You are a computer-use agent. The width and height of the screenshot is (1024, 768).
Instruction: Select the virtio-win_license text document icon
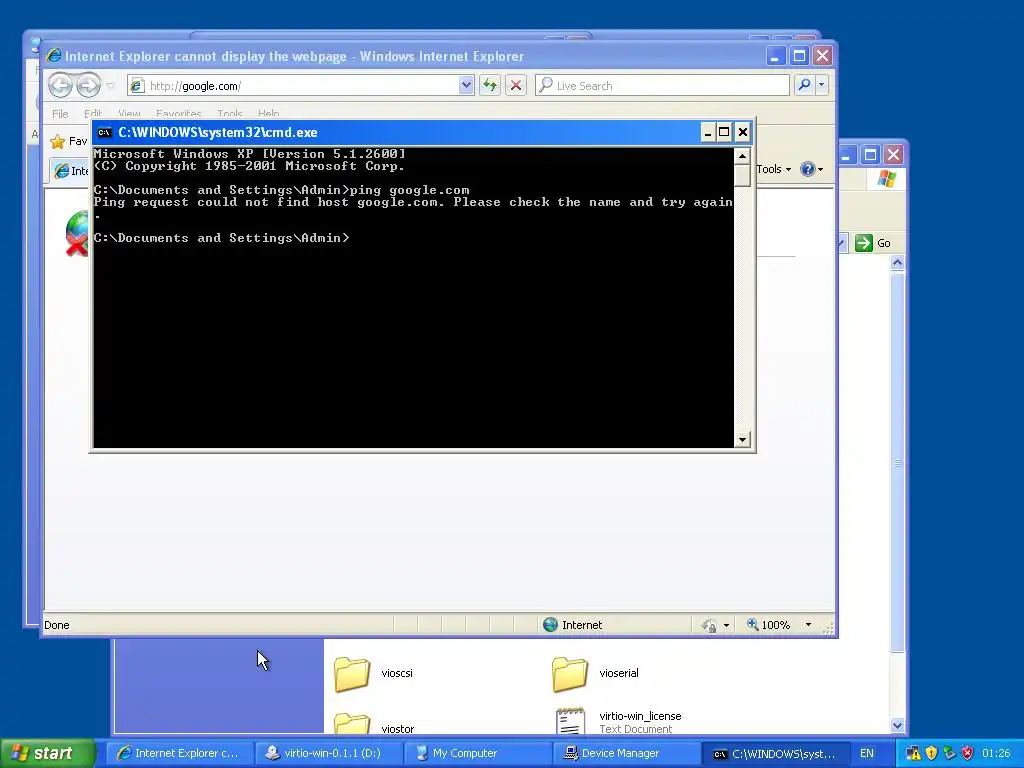coord(570,721)
